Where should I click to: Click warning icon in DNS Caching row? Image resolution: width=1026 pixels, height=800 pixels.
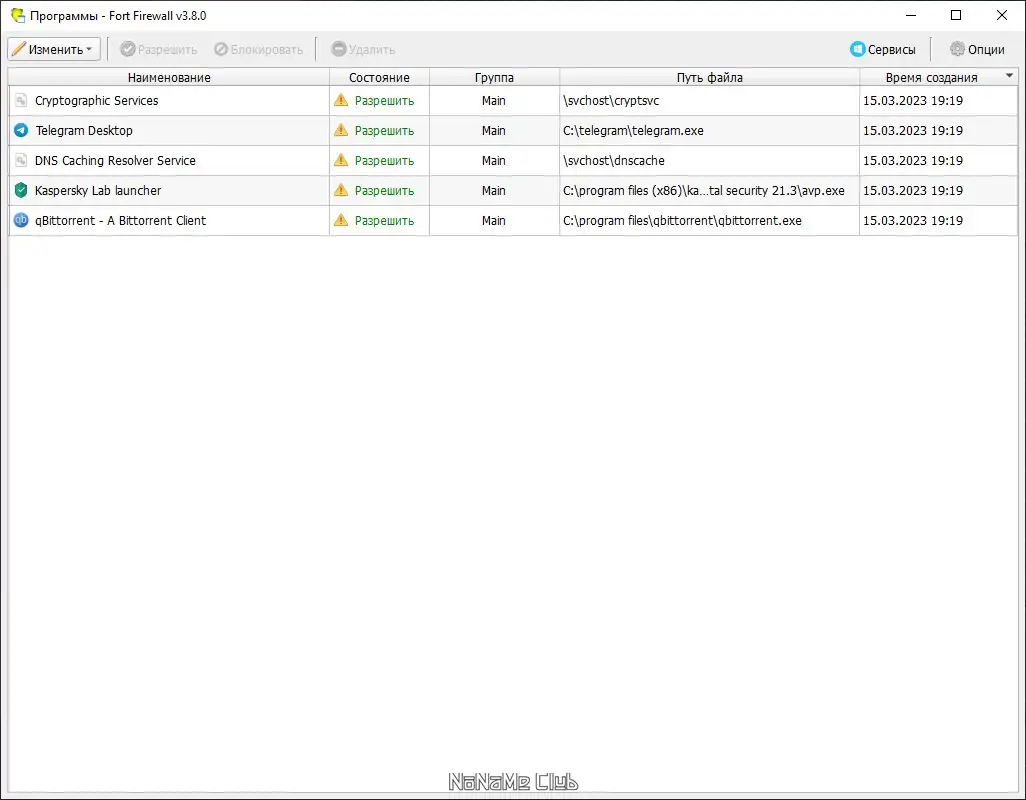pyautogui.click(x=341, y=160)
